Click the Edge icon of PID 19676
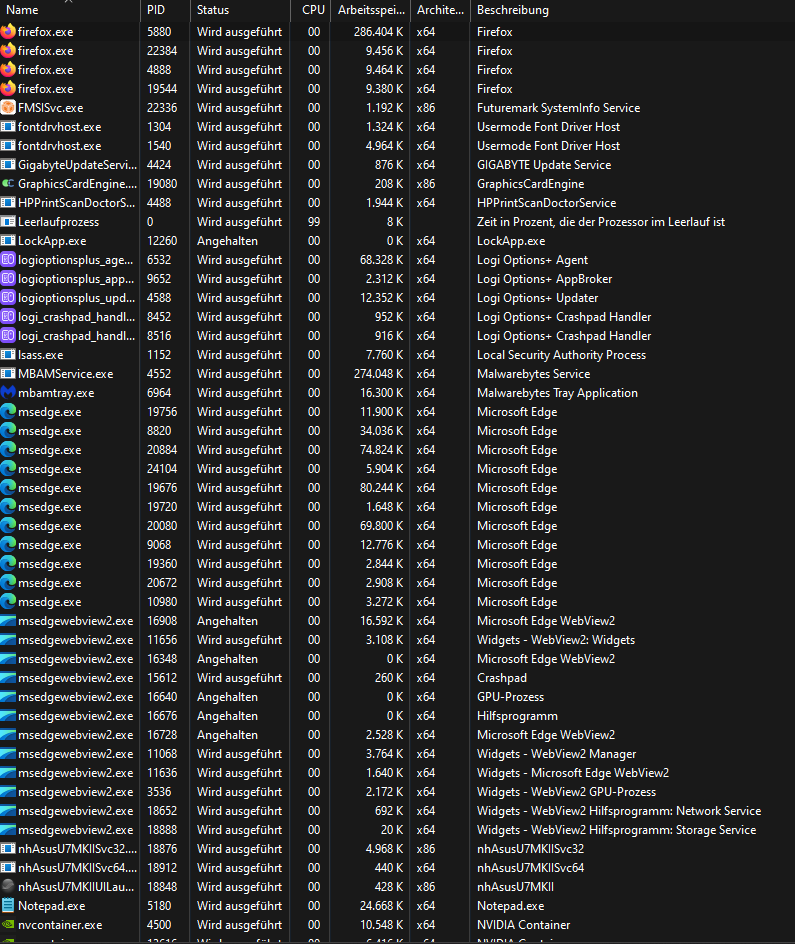 (8, 488)
